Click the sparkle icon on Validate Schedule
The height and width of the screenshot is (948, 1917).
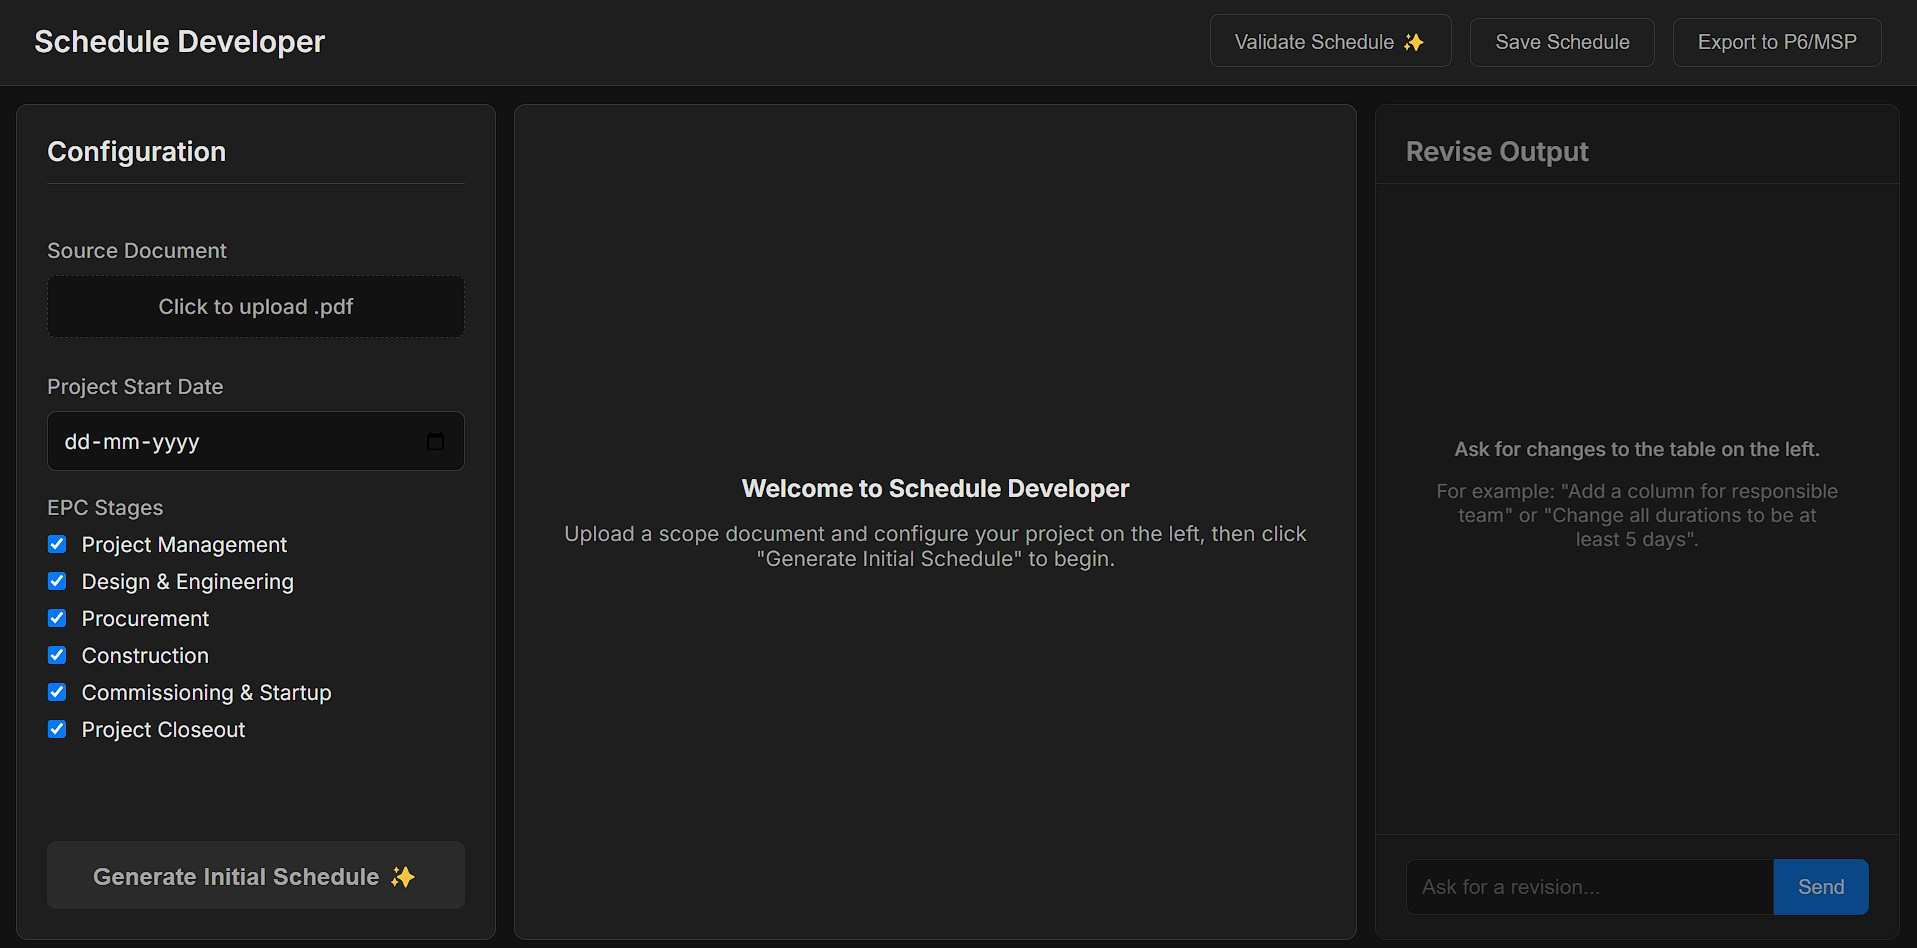(x=1413, y=42)
